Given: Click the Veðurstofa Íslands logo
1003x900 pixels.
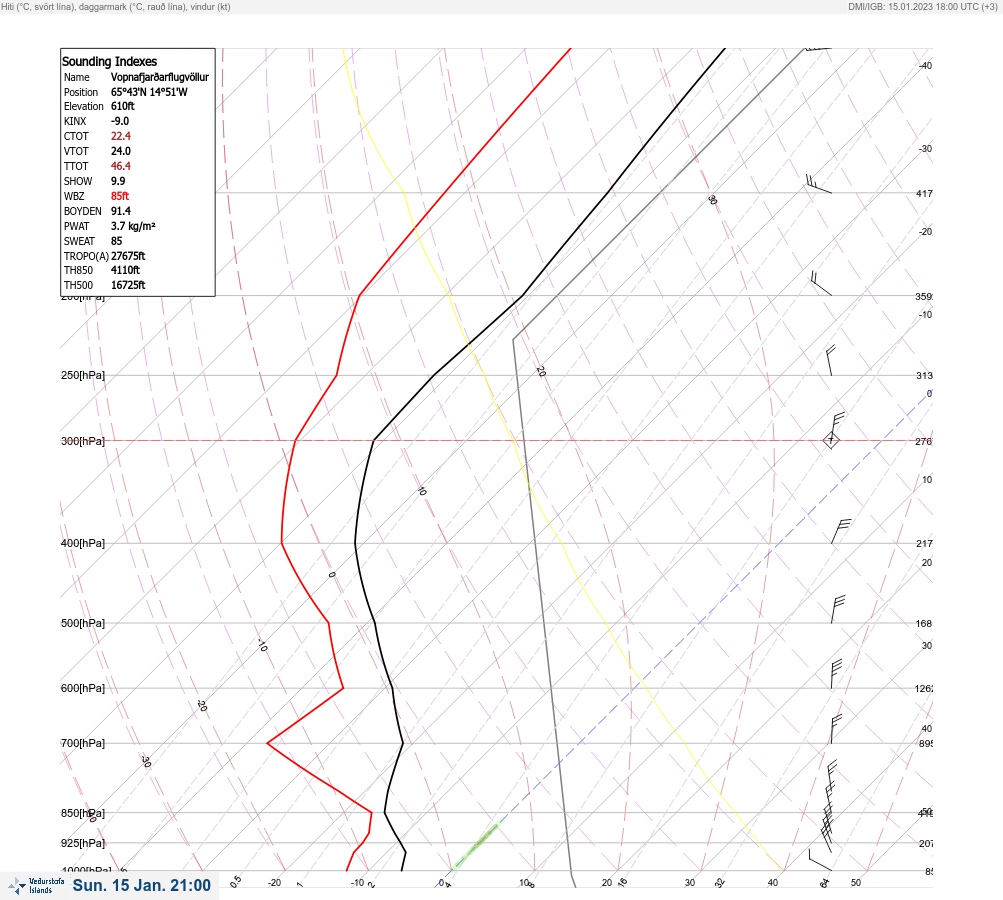Looking at the screenshot, I should (x=36, y=886).
